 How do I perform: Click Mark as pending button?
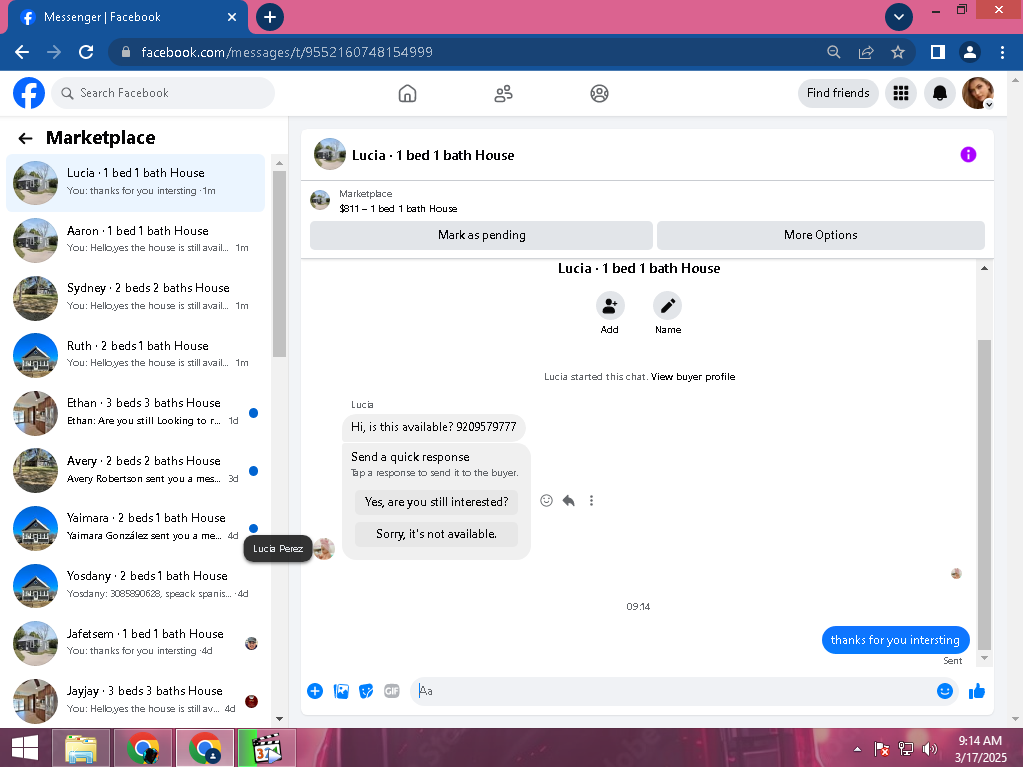click(x=481, y=235)
